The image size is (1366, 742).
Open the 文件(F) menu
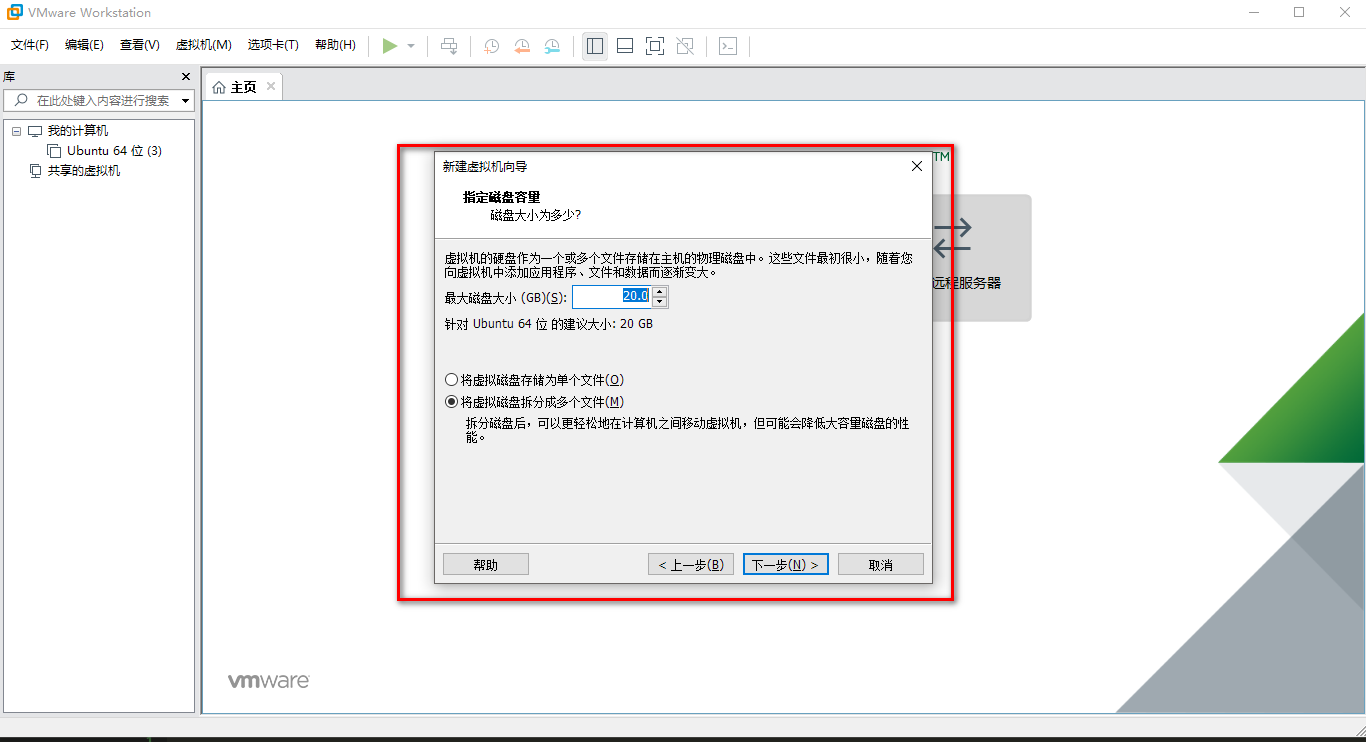pos(30,45)
